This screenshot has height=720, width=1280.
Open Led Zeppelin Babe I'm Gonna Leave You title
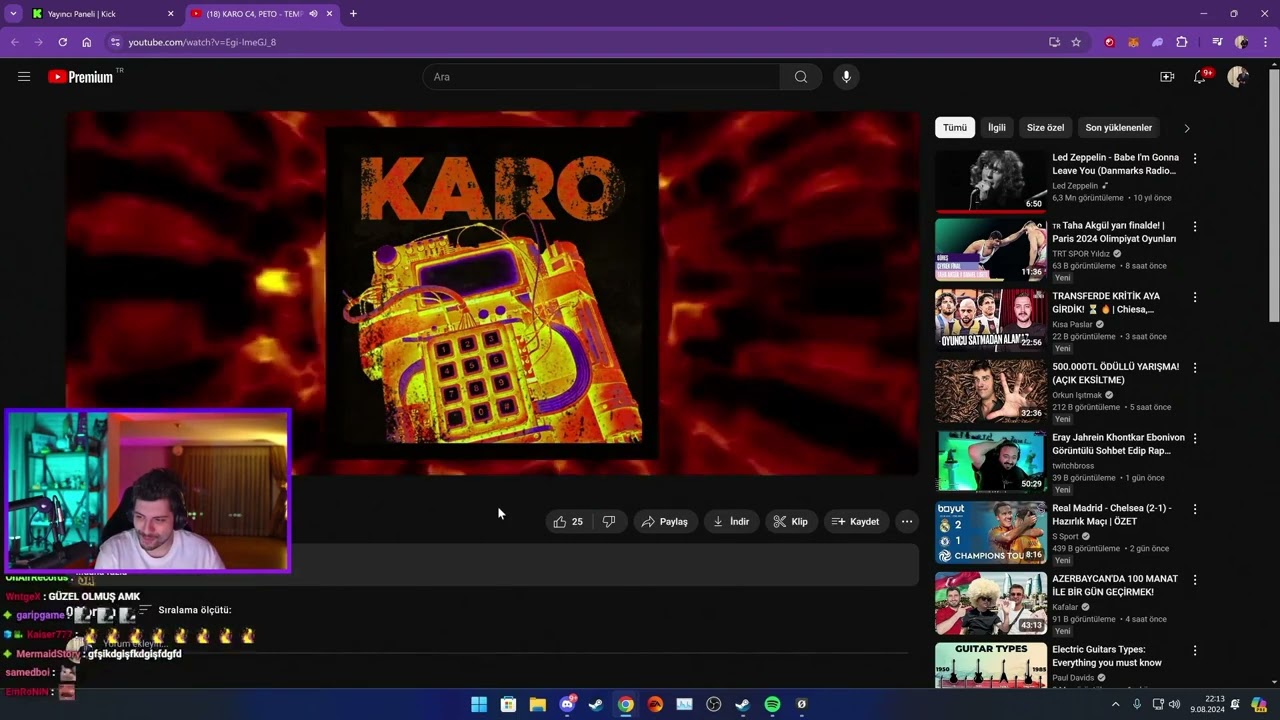click(x=1115, y=164)
